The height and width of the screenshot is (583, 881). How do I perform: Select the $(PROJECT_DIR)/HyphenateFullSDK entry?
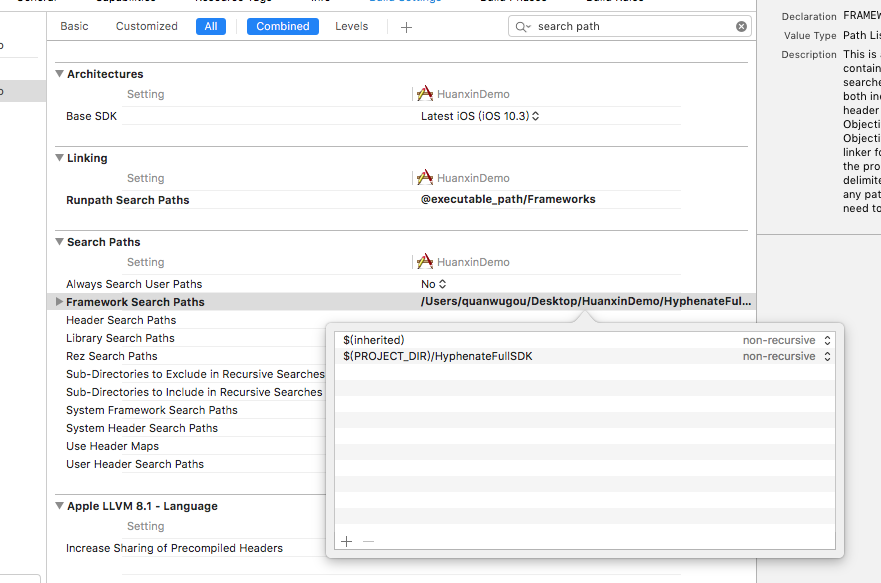(x=438, y=357)
